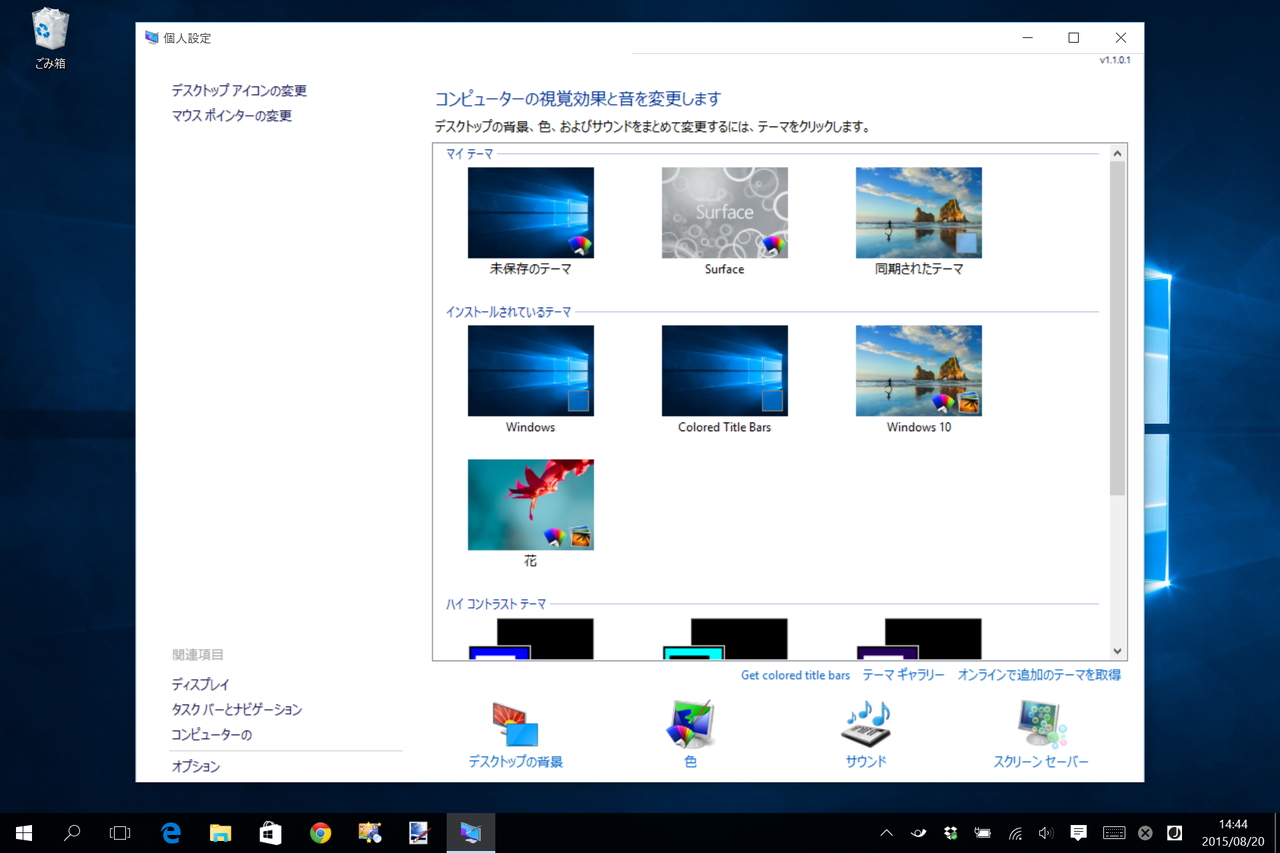Open the Action Center notification icon

click(1078, 833)
